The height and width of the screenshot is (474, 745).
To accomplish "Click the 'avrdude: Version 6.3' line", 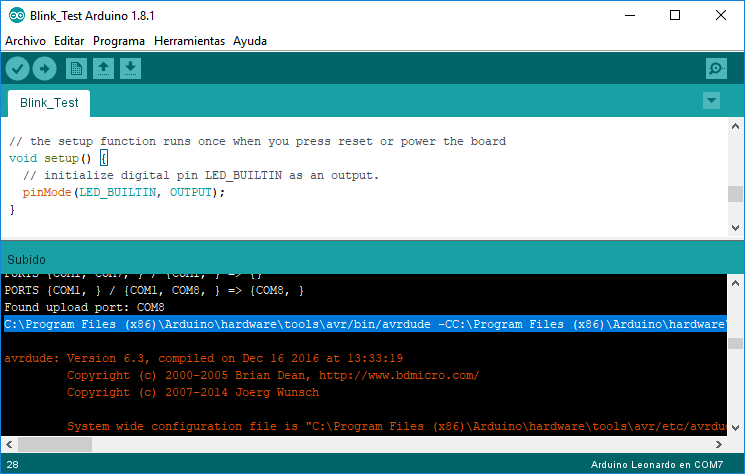I will [x=203, y=358].
